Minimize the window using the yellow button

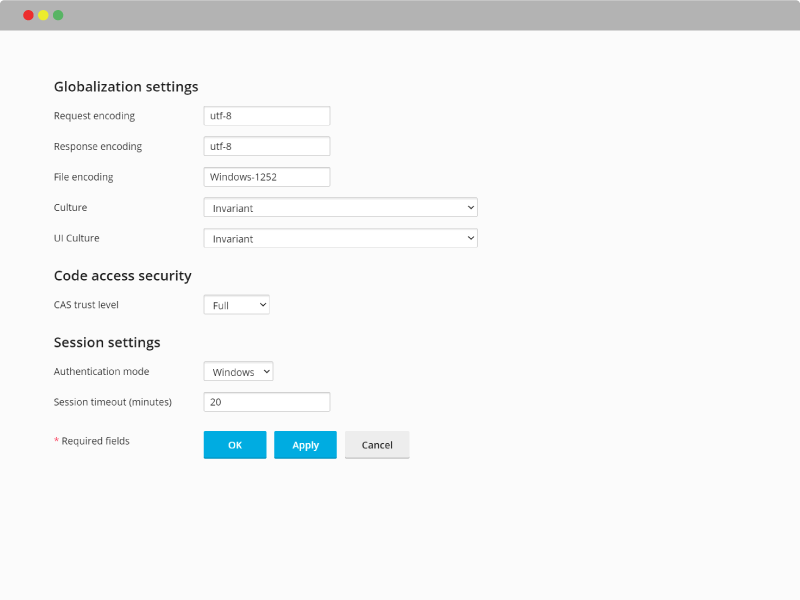[x=43, y=15]
